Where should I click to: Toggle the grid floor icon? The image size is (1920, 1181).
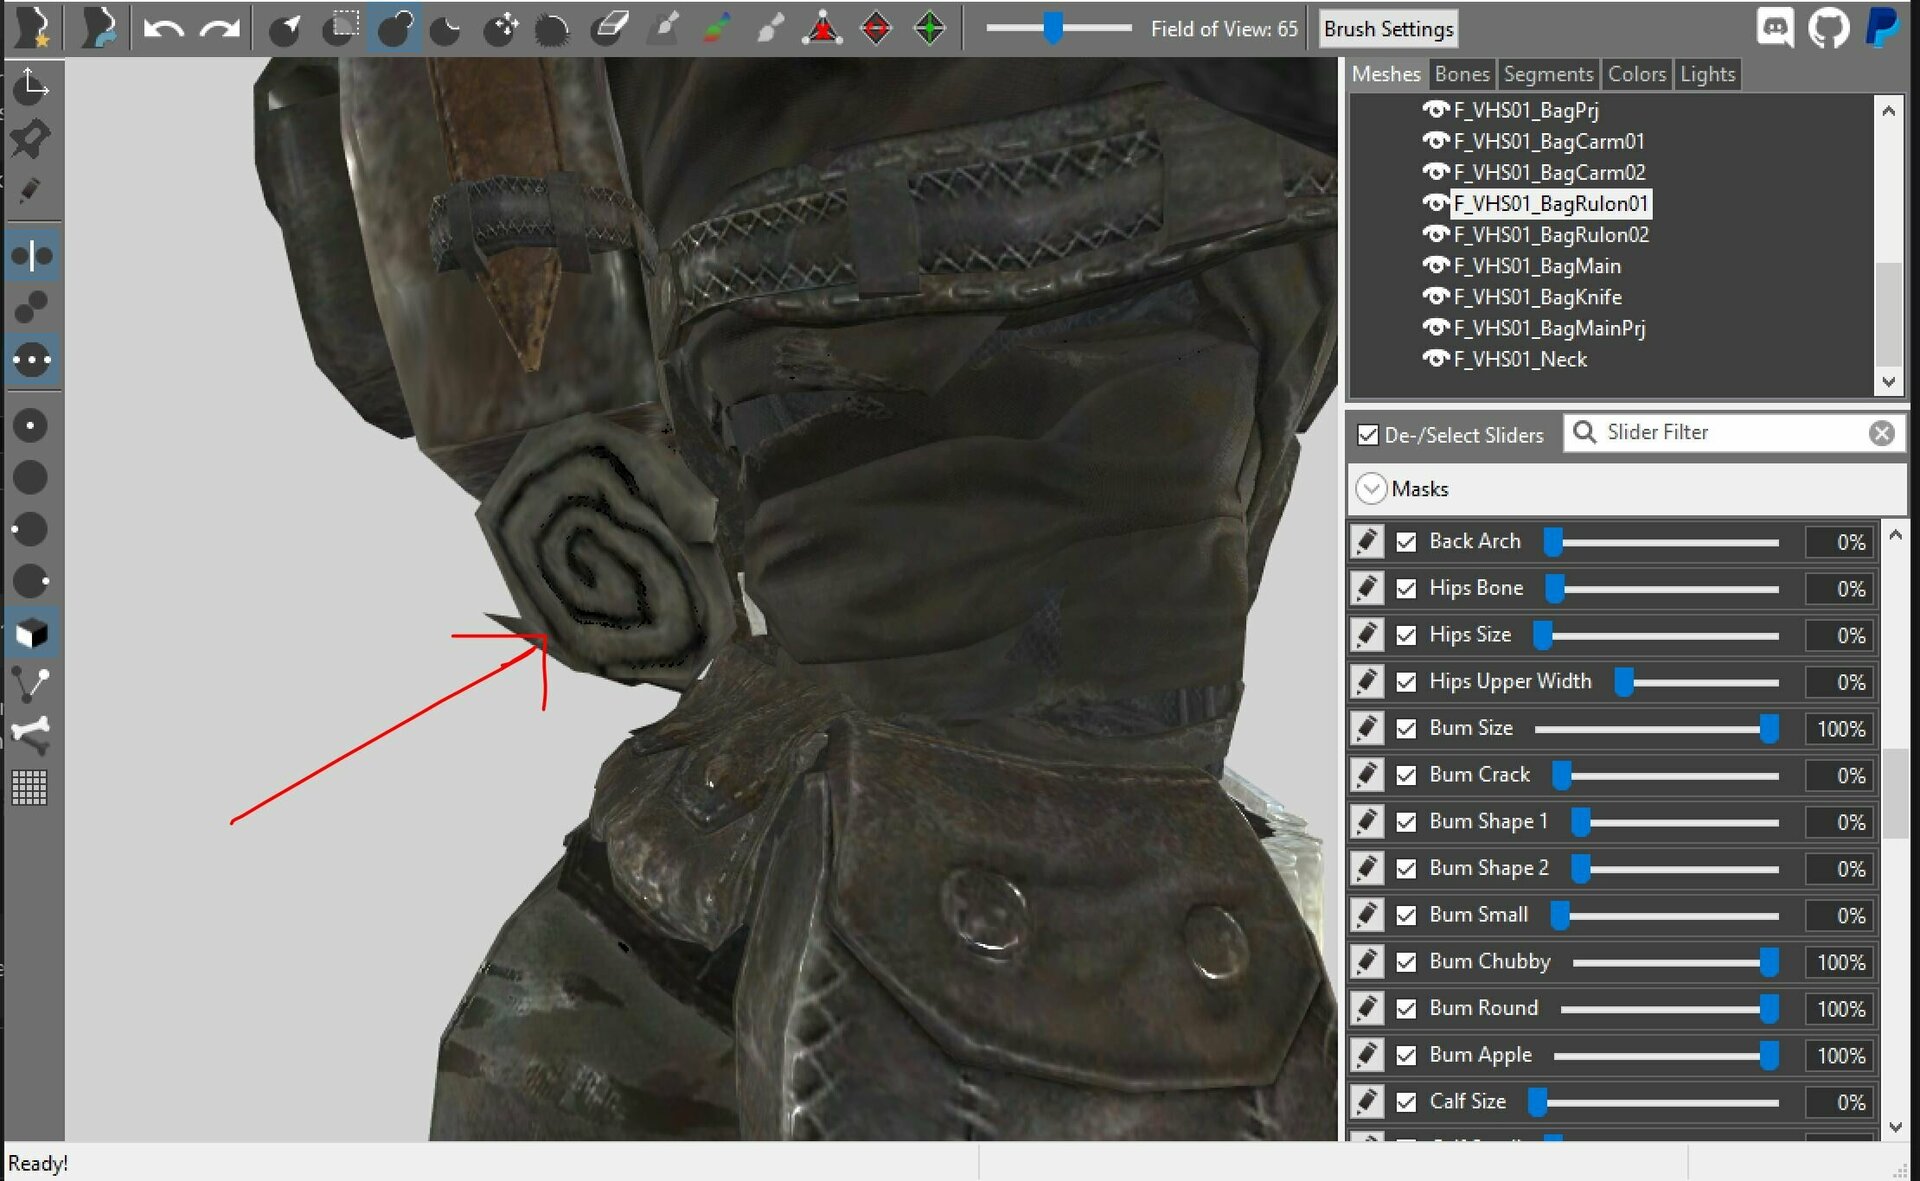tap(30, 788)
